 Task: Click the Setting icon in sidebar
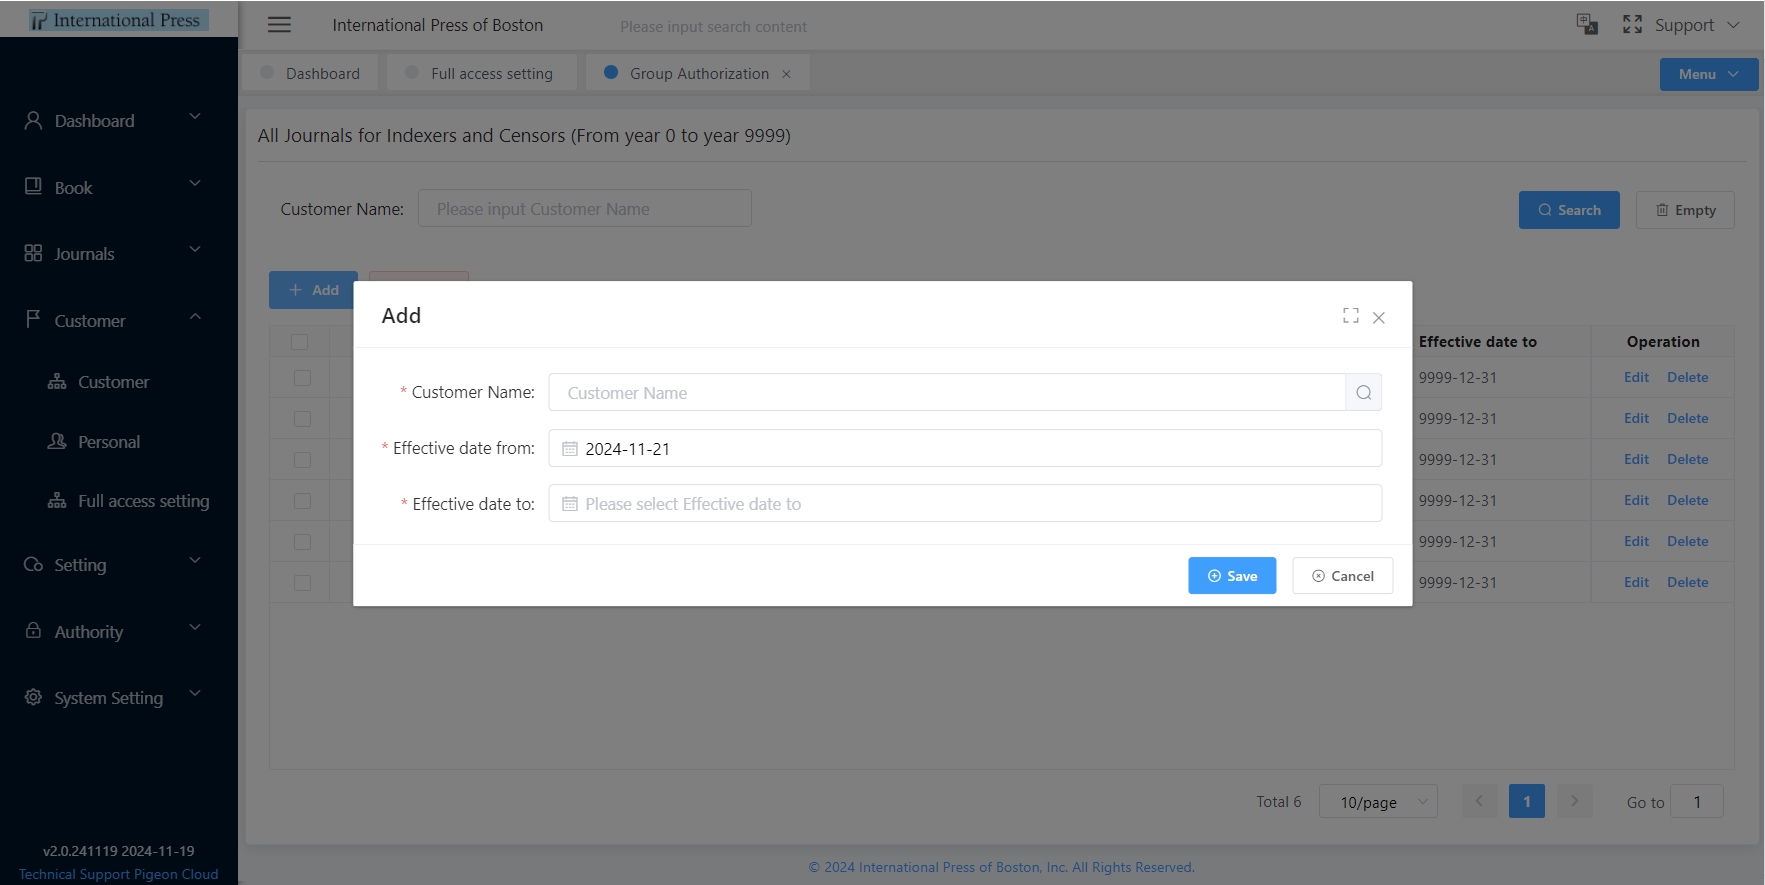point(33,564)
